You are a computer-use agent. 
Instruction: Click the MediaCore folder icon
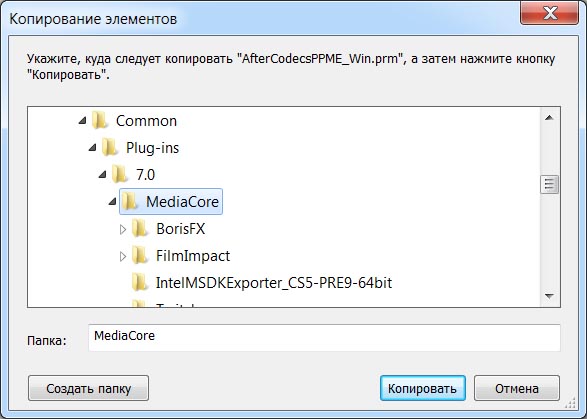pos(130,201)
